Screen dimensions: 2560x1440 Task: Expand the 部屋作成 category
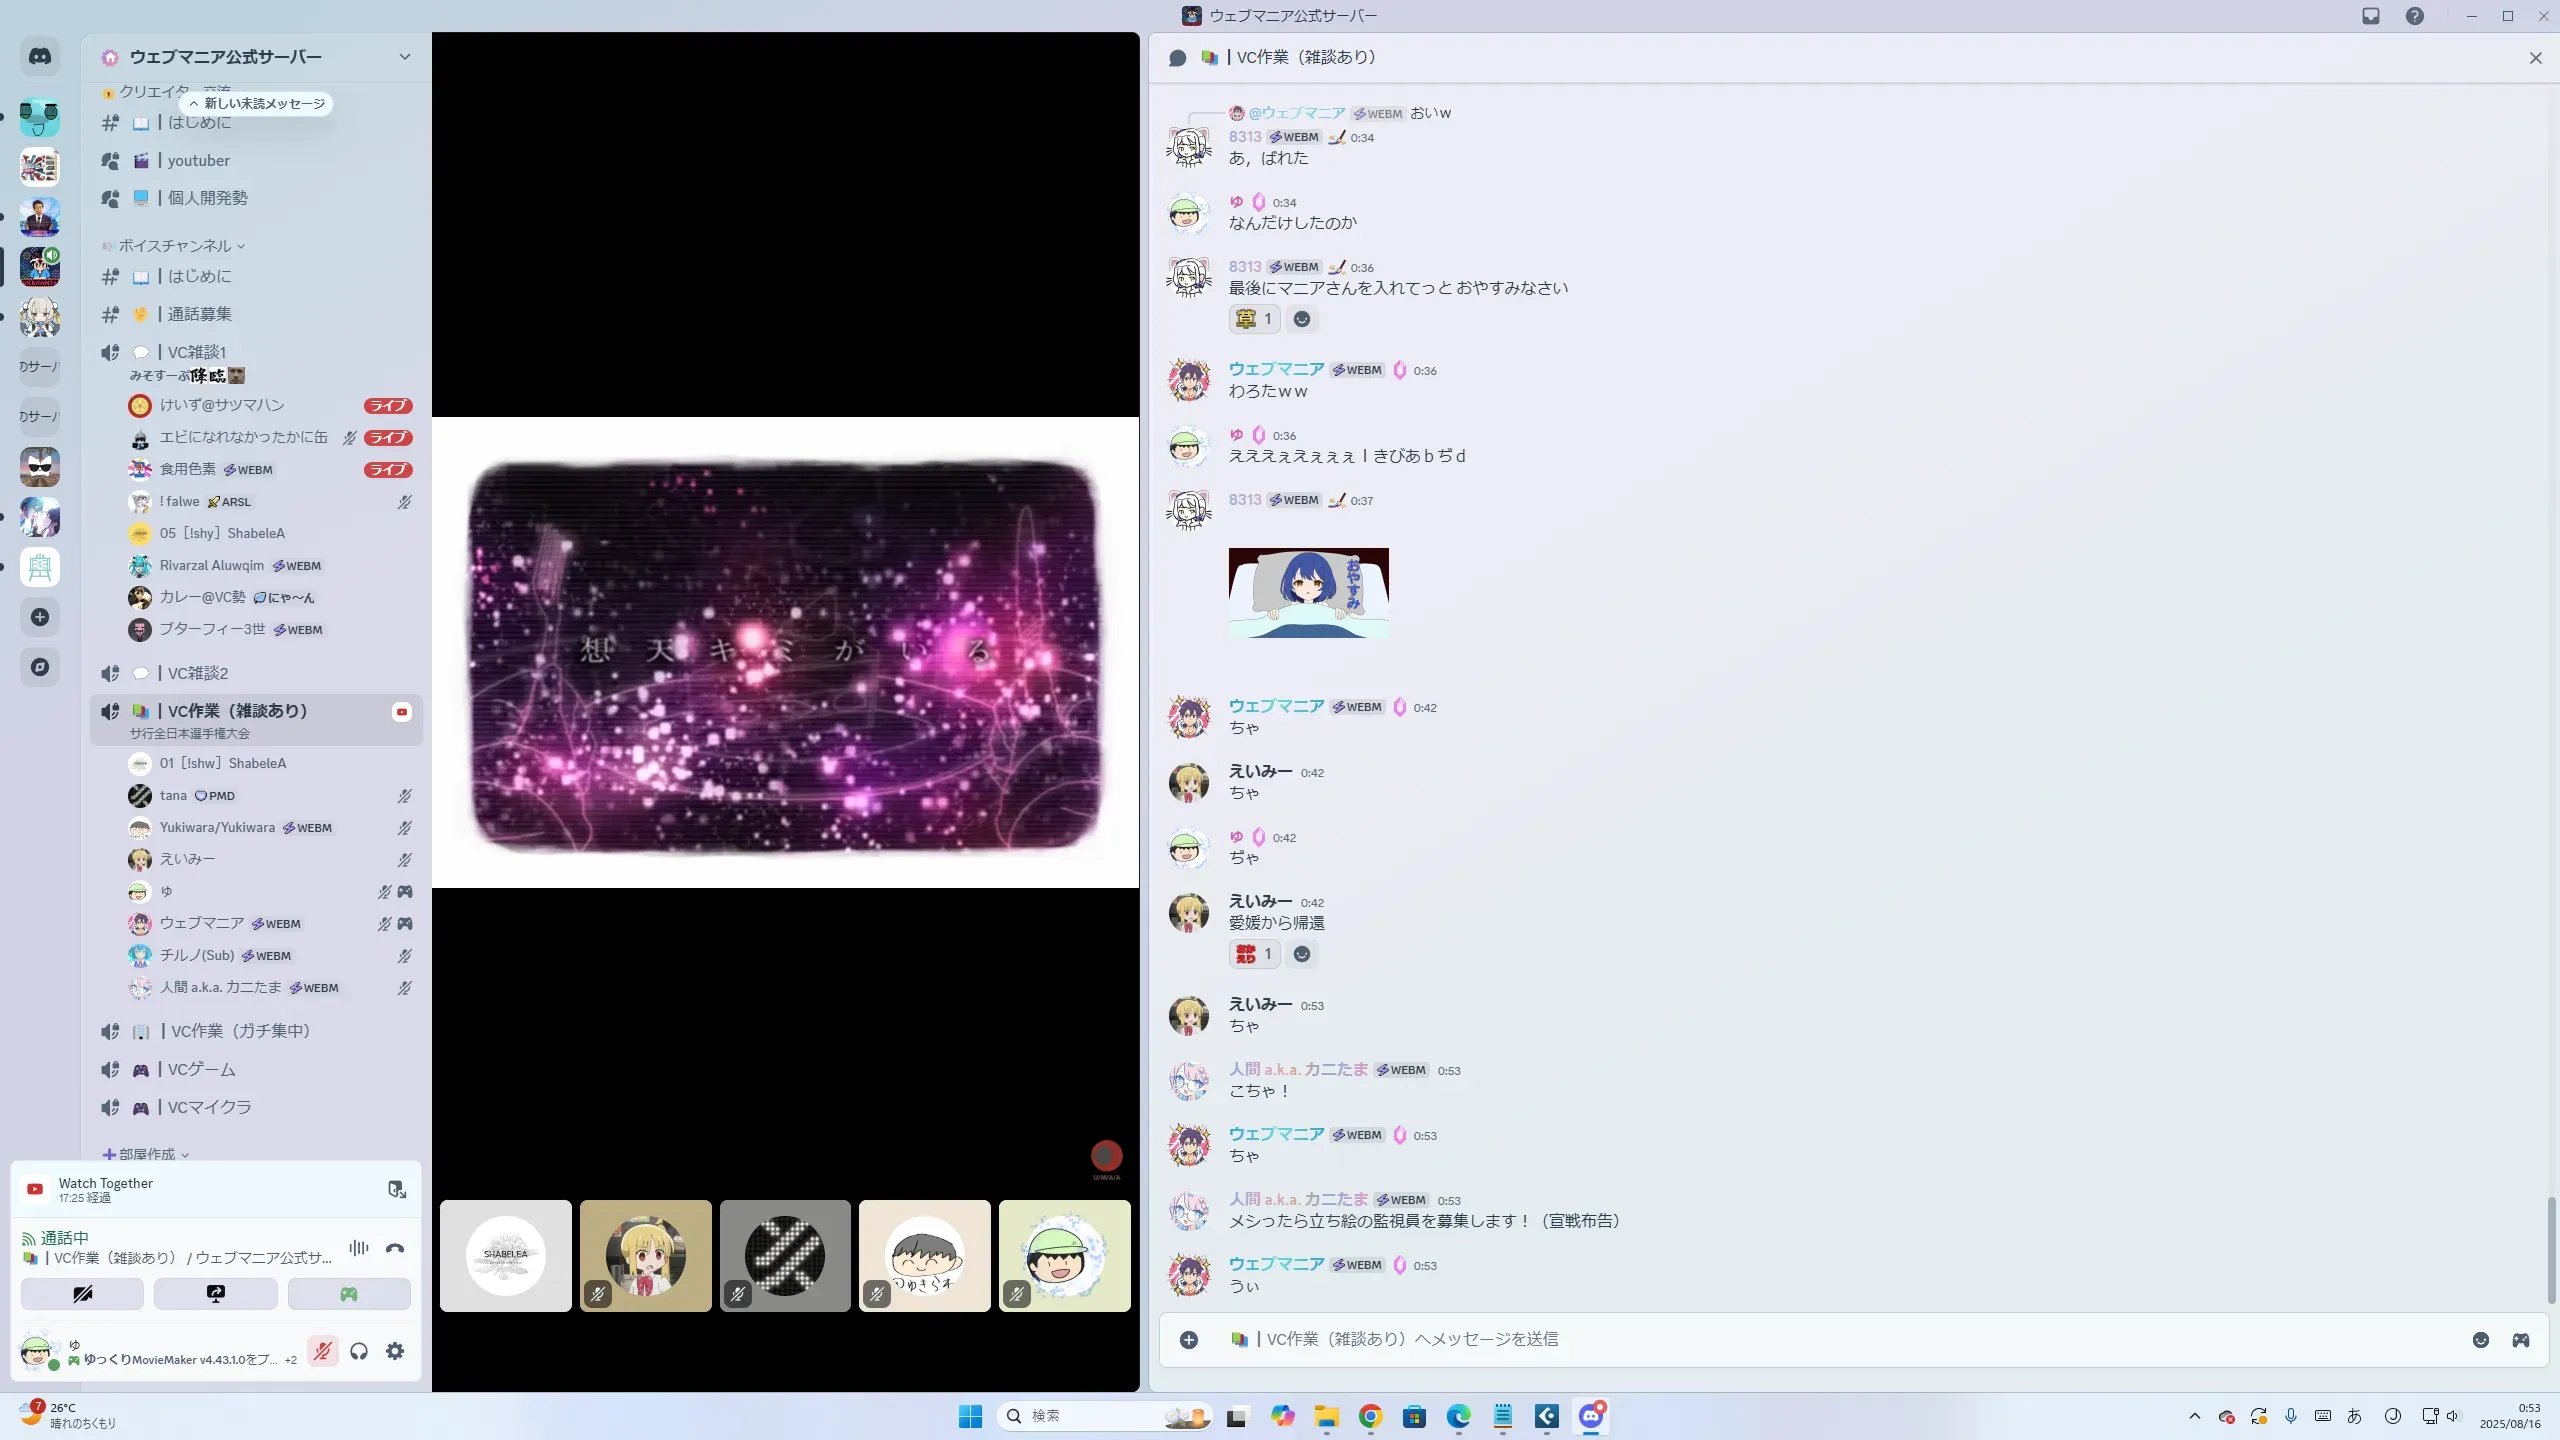click(147, 1154)
